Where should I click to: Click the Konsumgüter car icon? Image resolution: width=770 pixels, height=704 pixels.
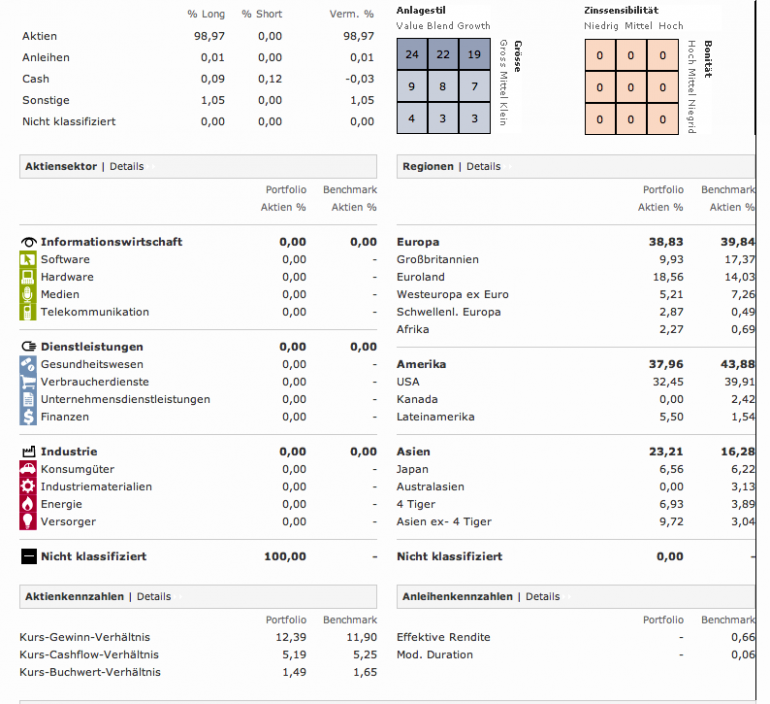pyautogui.click(x=28, y=469)
